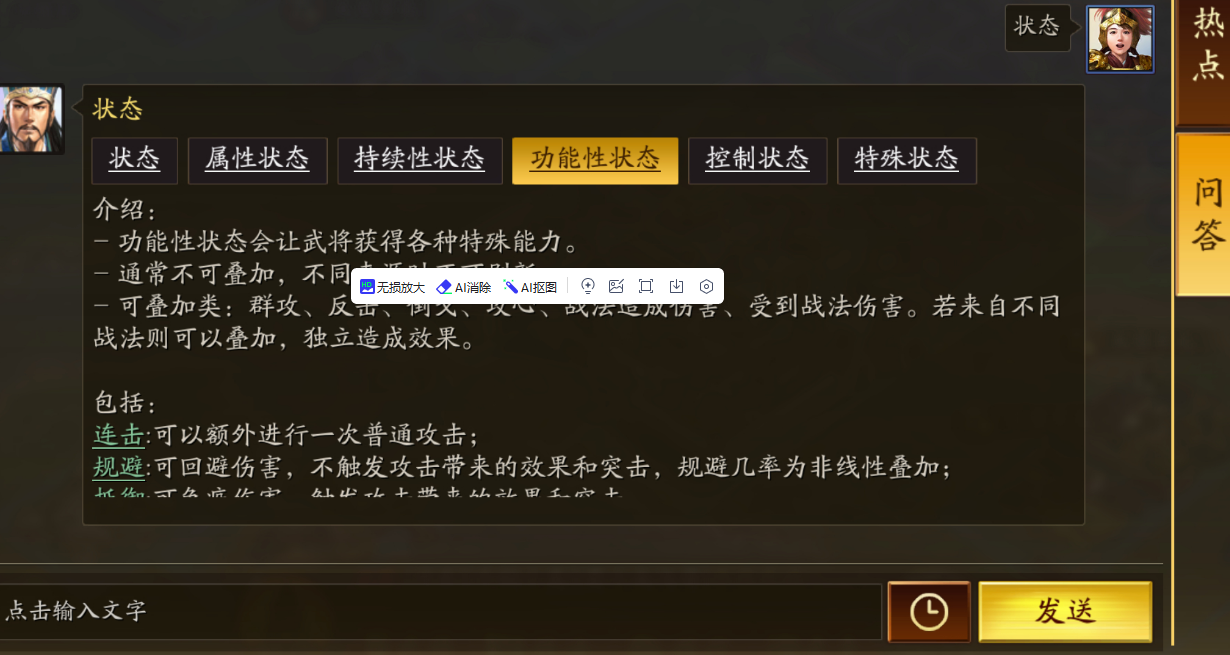The width and height of the screenshot is (1230, 655).
Task: Switch to the 状态 tab
Action: pos(135,160)
